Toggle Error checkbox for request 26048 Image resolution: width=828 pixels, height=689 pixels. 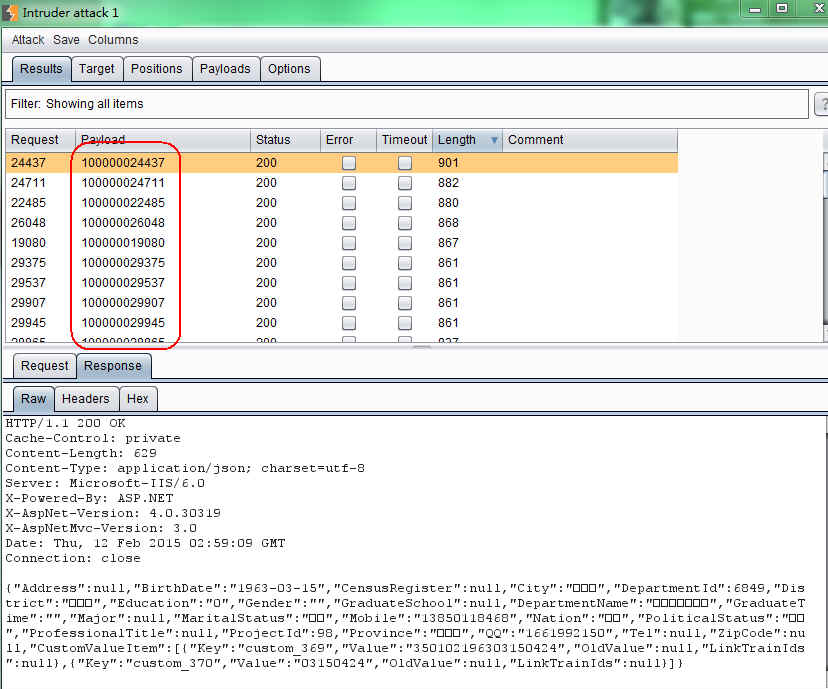(x=349, y=223)
